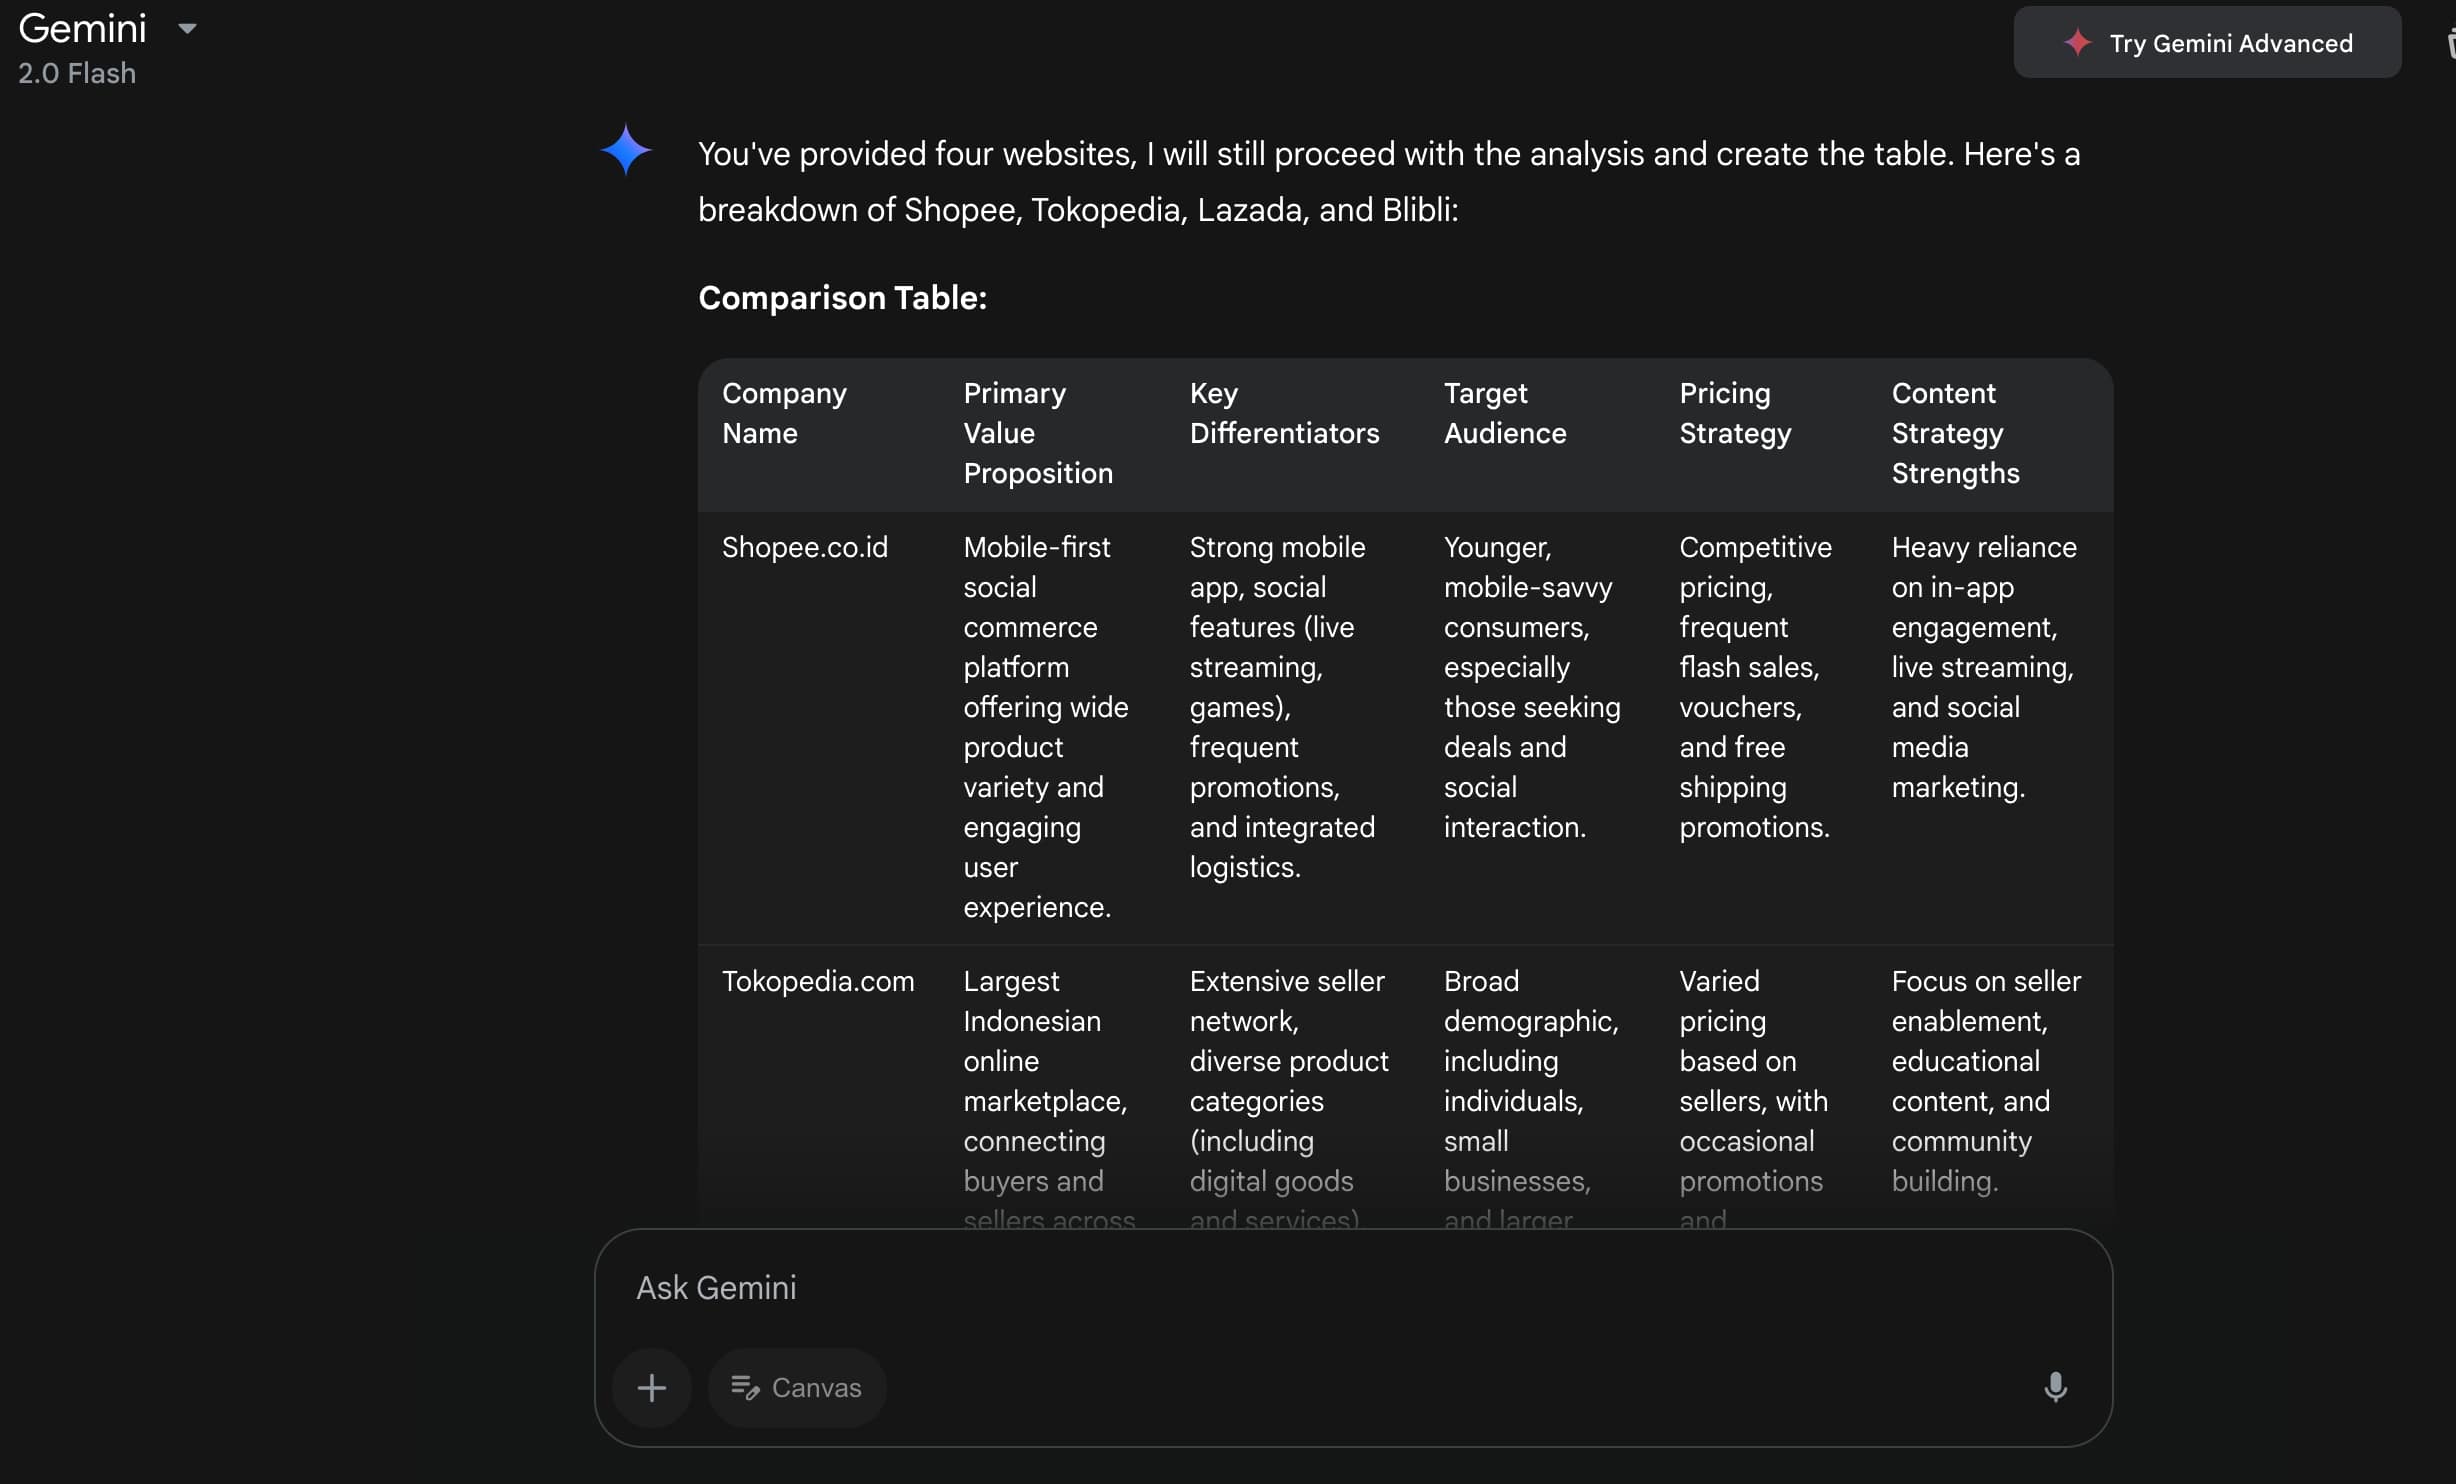Select Shopee.co.id in the comparison table

point(804,547)
